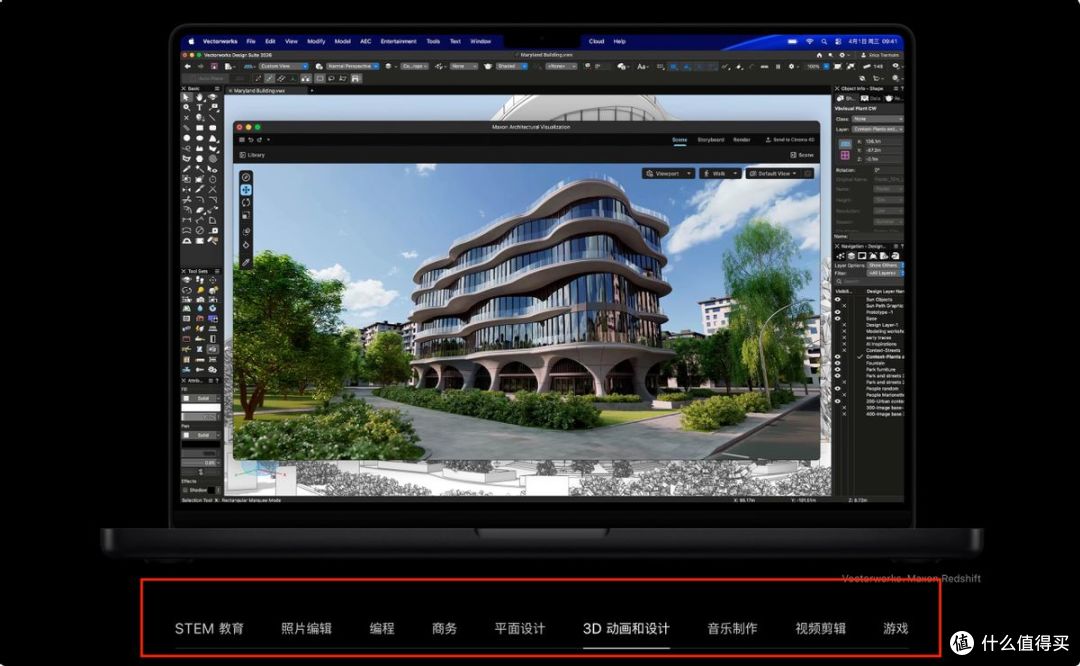Open the Filter All Layers dropdown
Image resolution: width=1080 pixels, height=666 pixels.
tap(884, 273)
